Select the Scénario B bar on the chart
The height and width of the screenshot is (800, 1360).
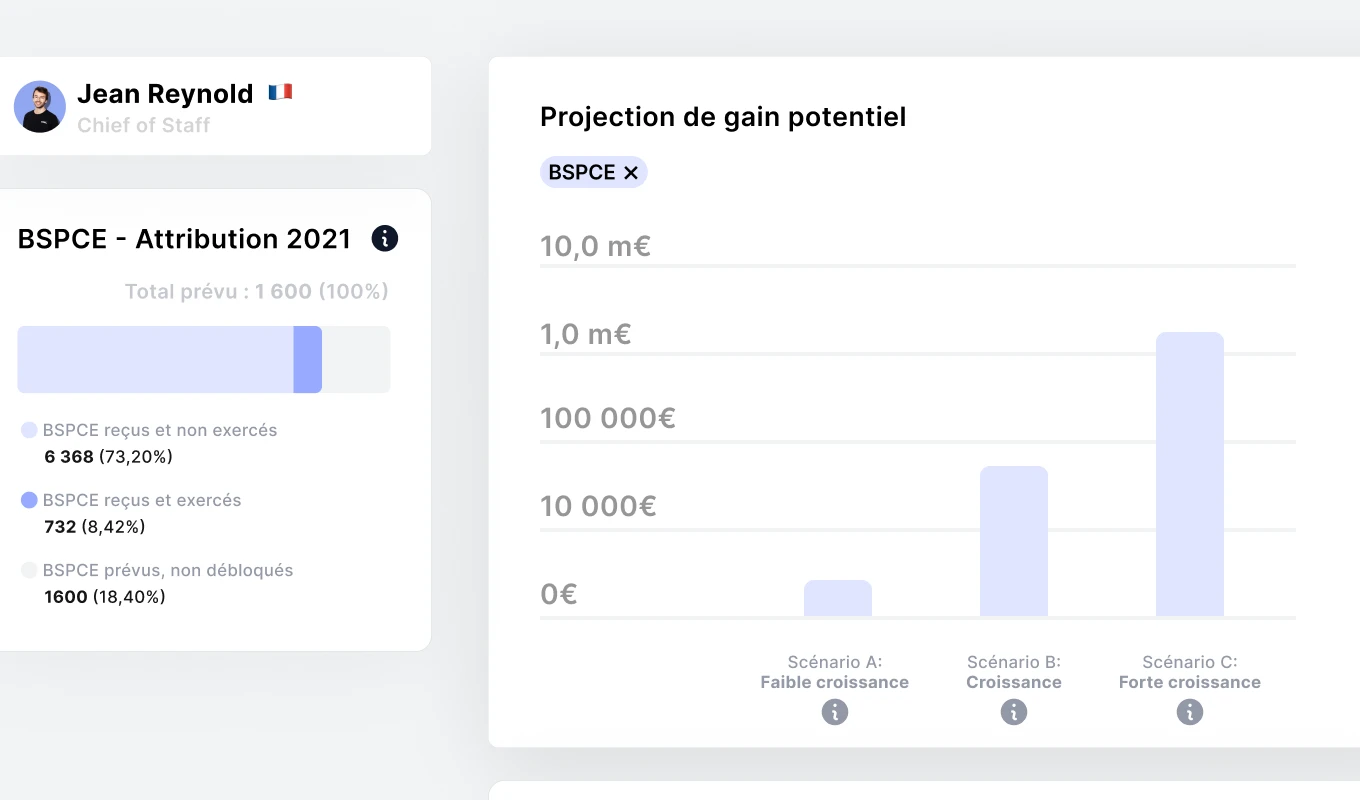tap(1014, 540)
